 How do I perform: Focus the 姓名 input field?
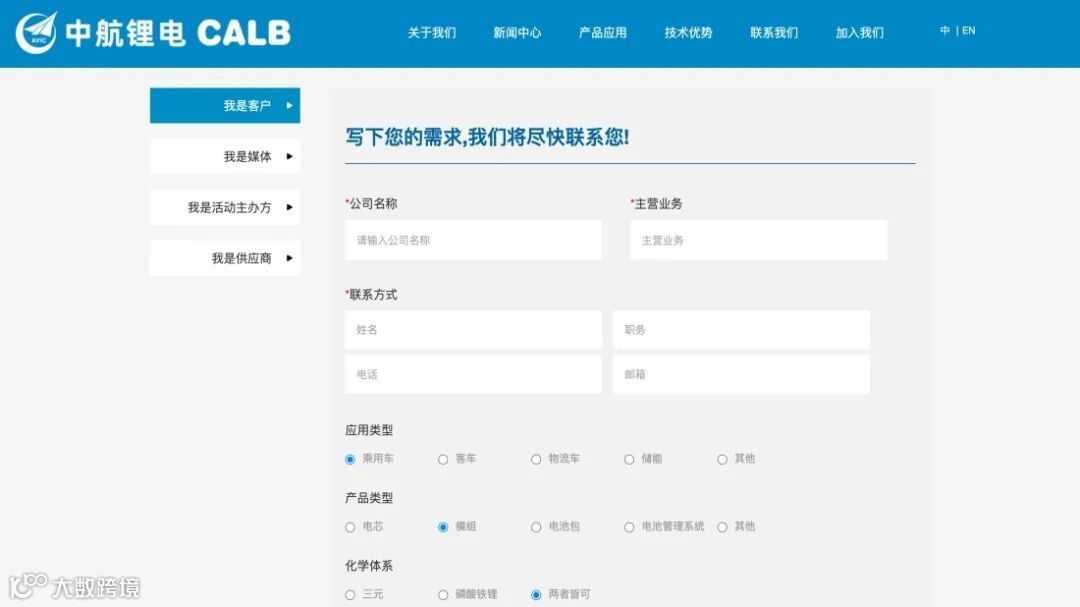[473, 330]
